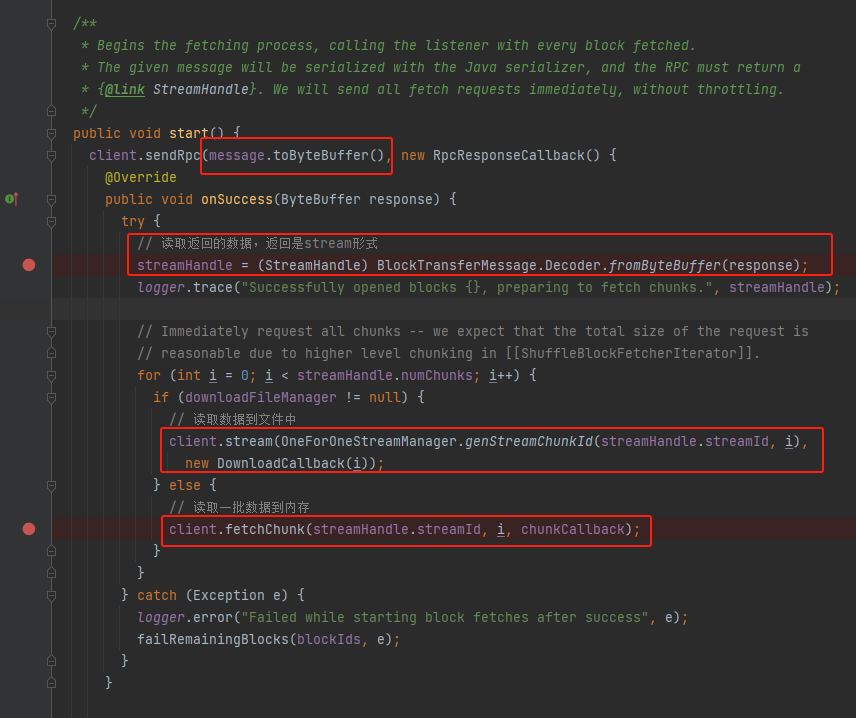Image resolution: width=856 pixels, height=718 pixels.
Task: Click 'Failed while starting block fetches' string
Action: click(444, 617)
